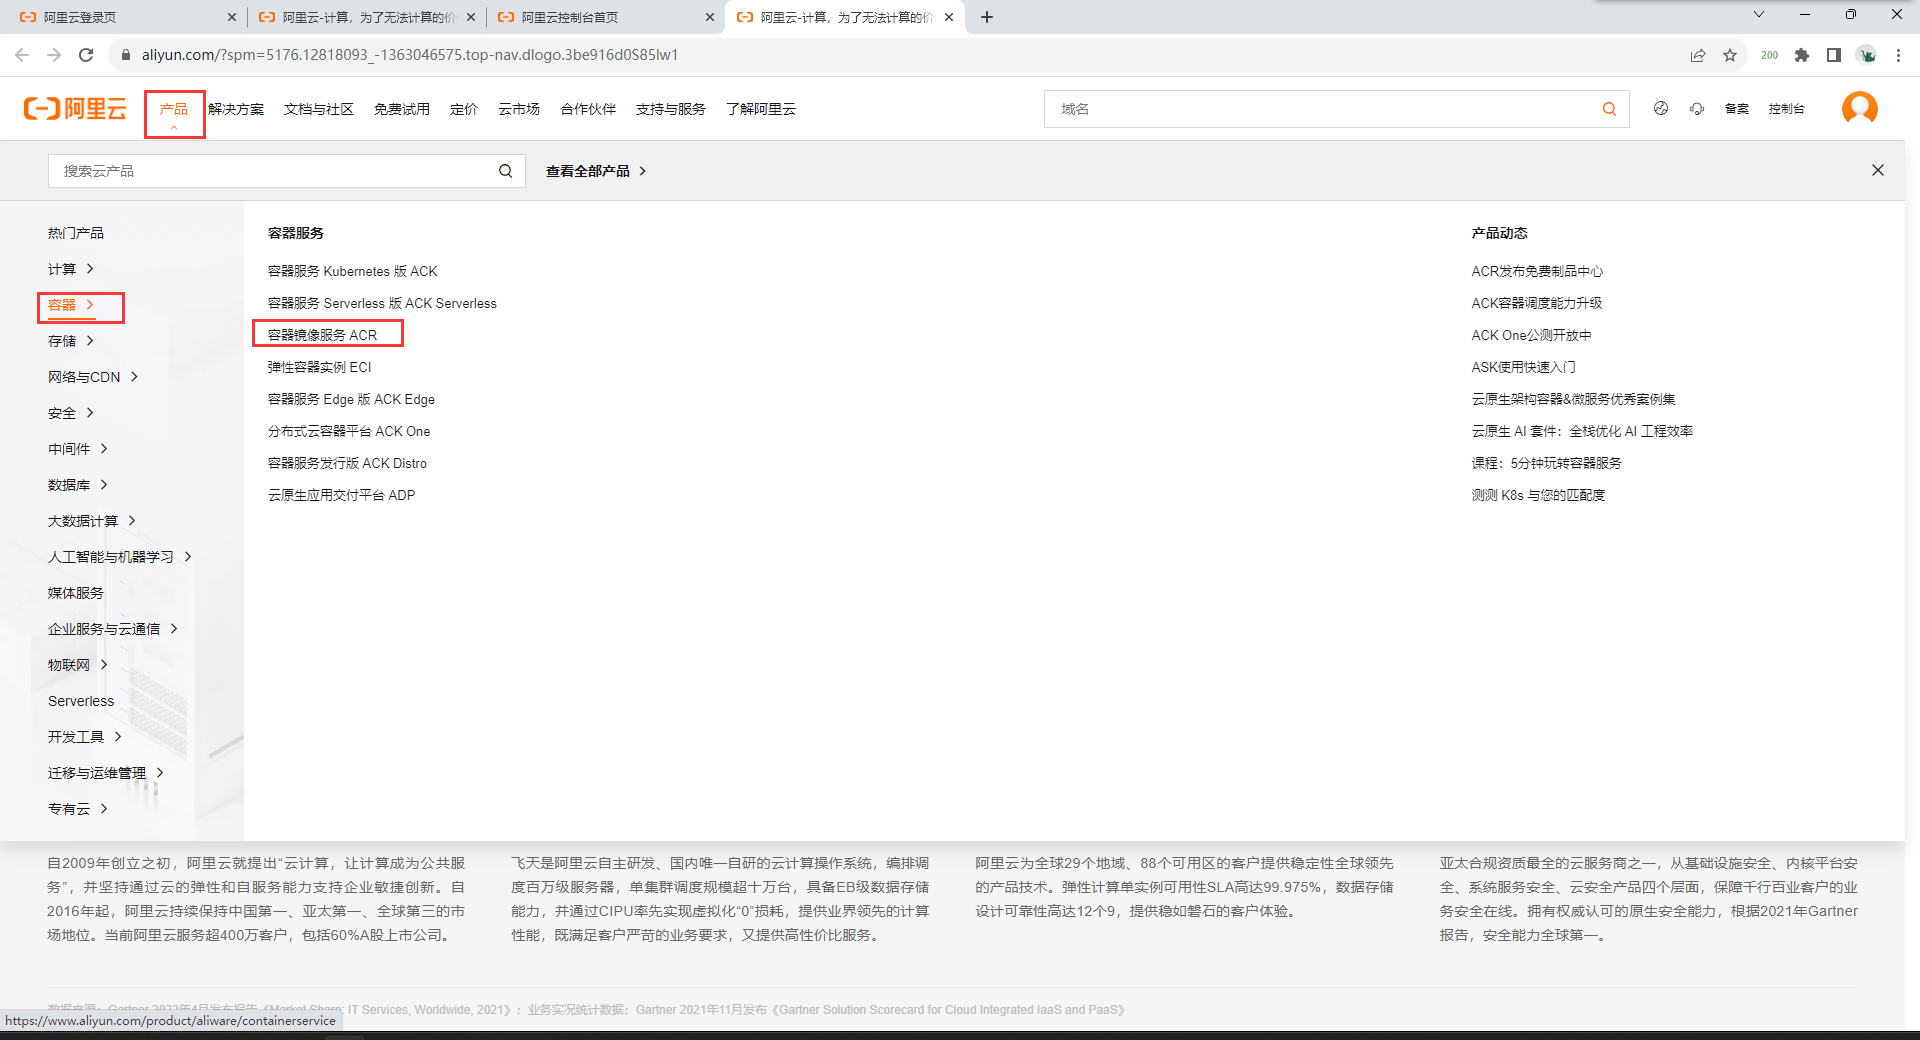1920x1040 pixels.
Task: Open 容器服务 Serverless 版 ACK Serverless
Action: (382, 303)
